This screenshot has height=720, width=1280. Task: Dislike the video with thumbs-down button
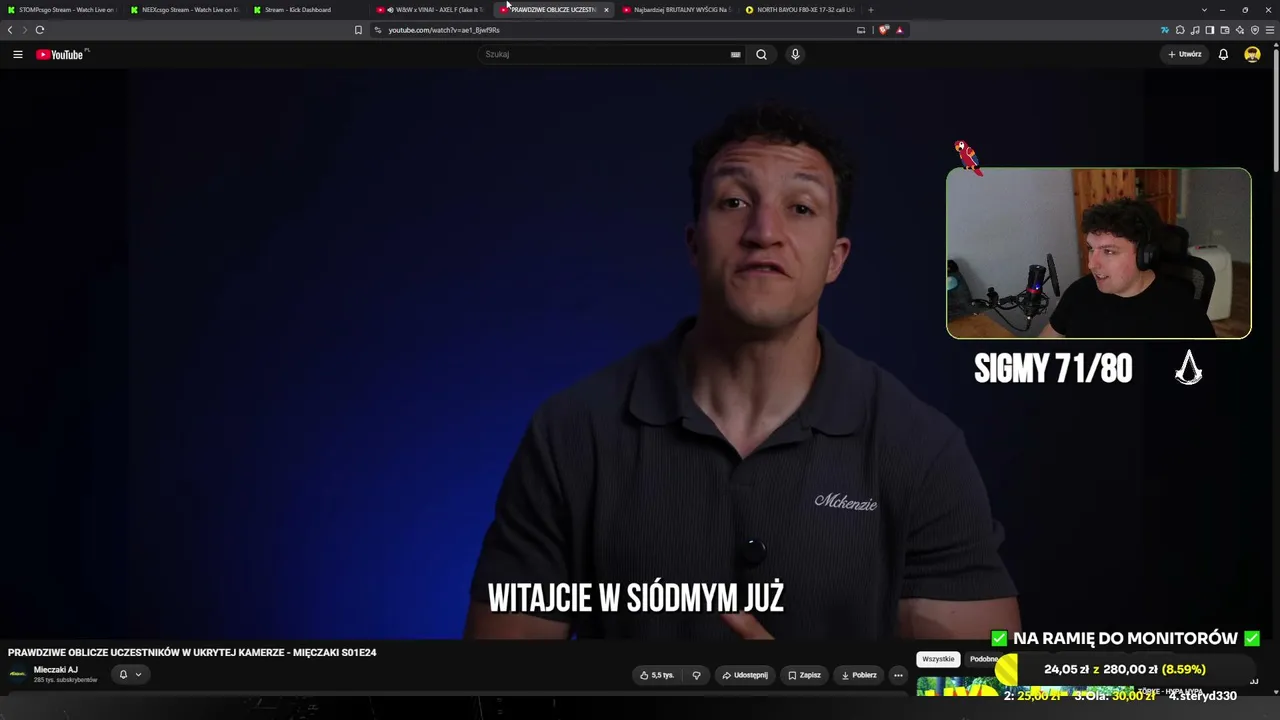697,675
